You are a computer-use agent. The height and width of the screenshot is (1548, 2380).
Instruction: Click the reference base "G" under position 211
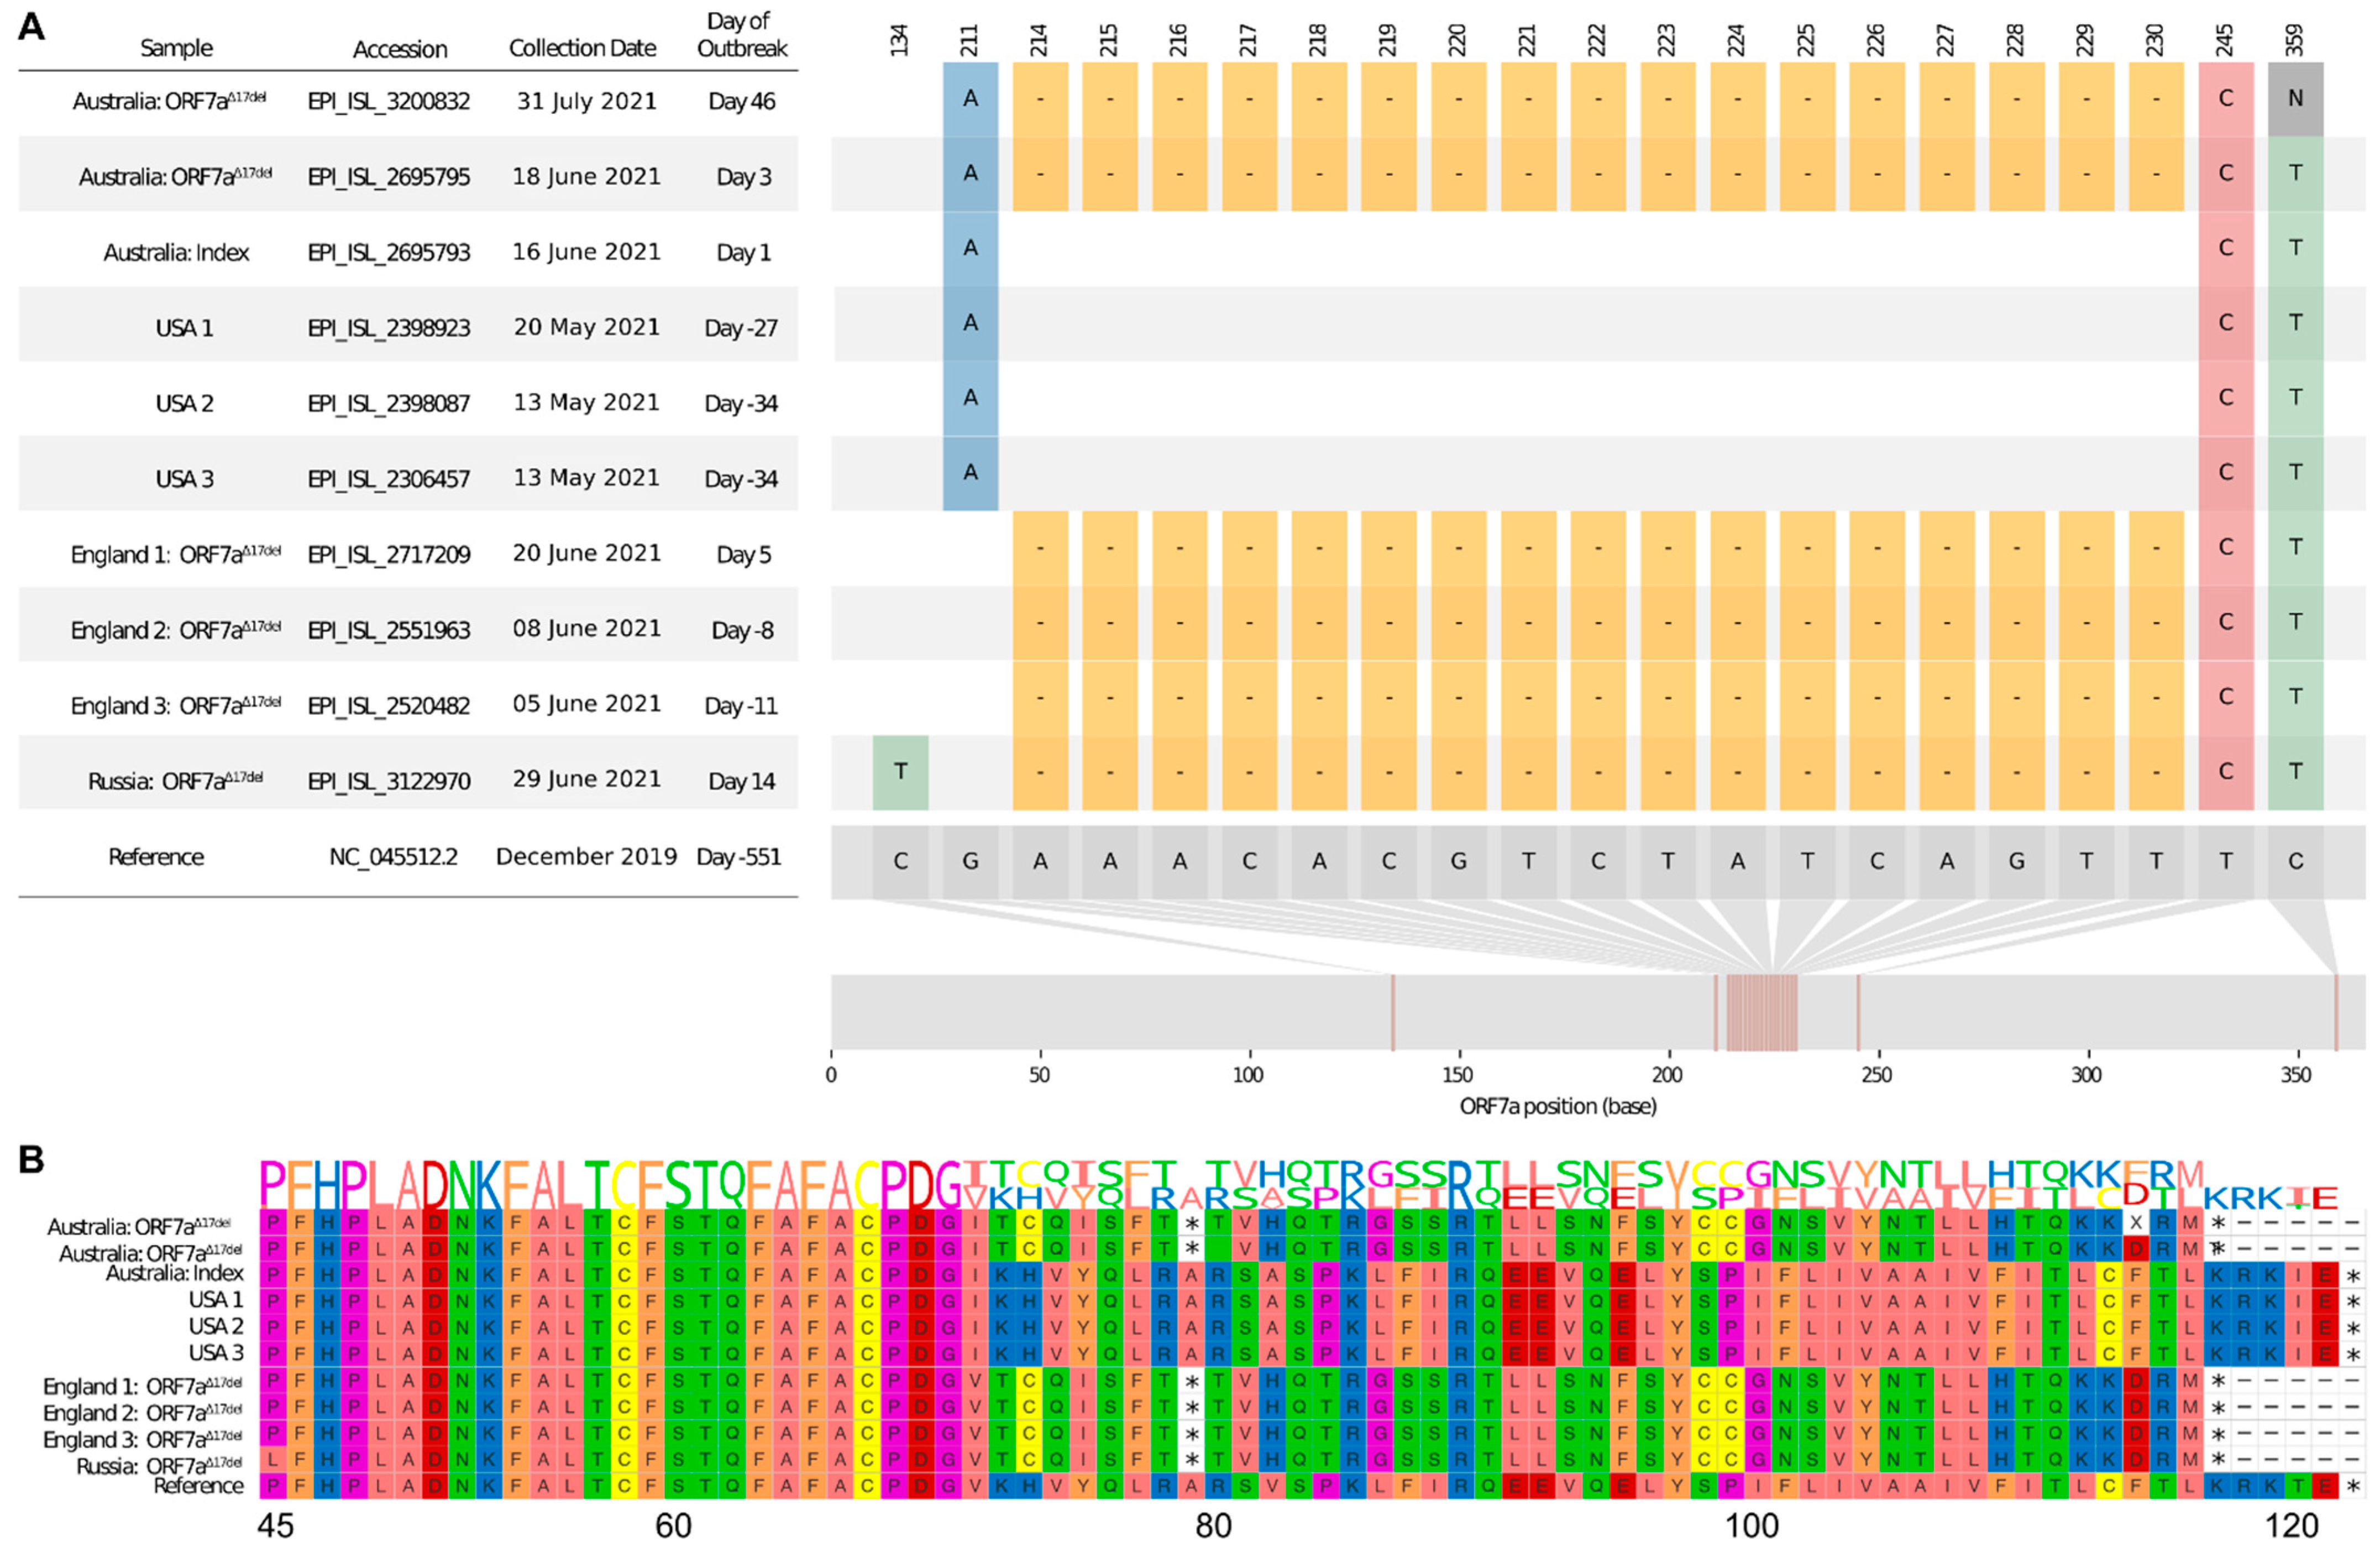coord(970,862)
